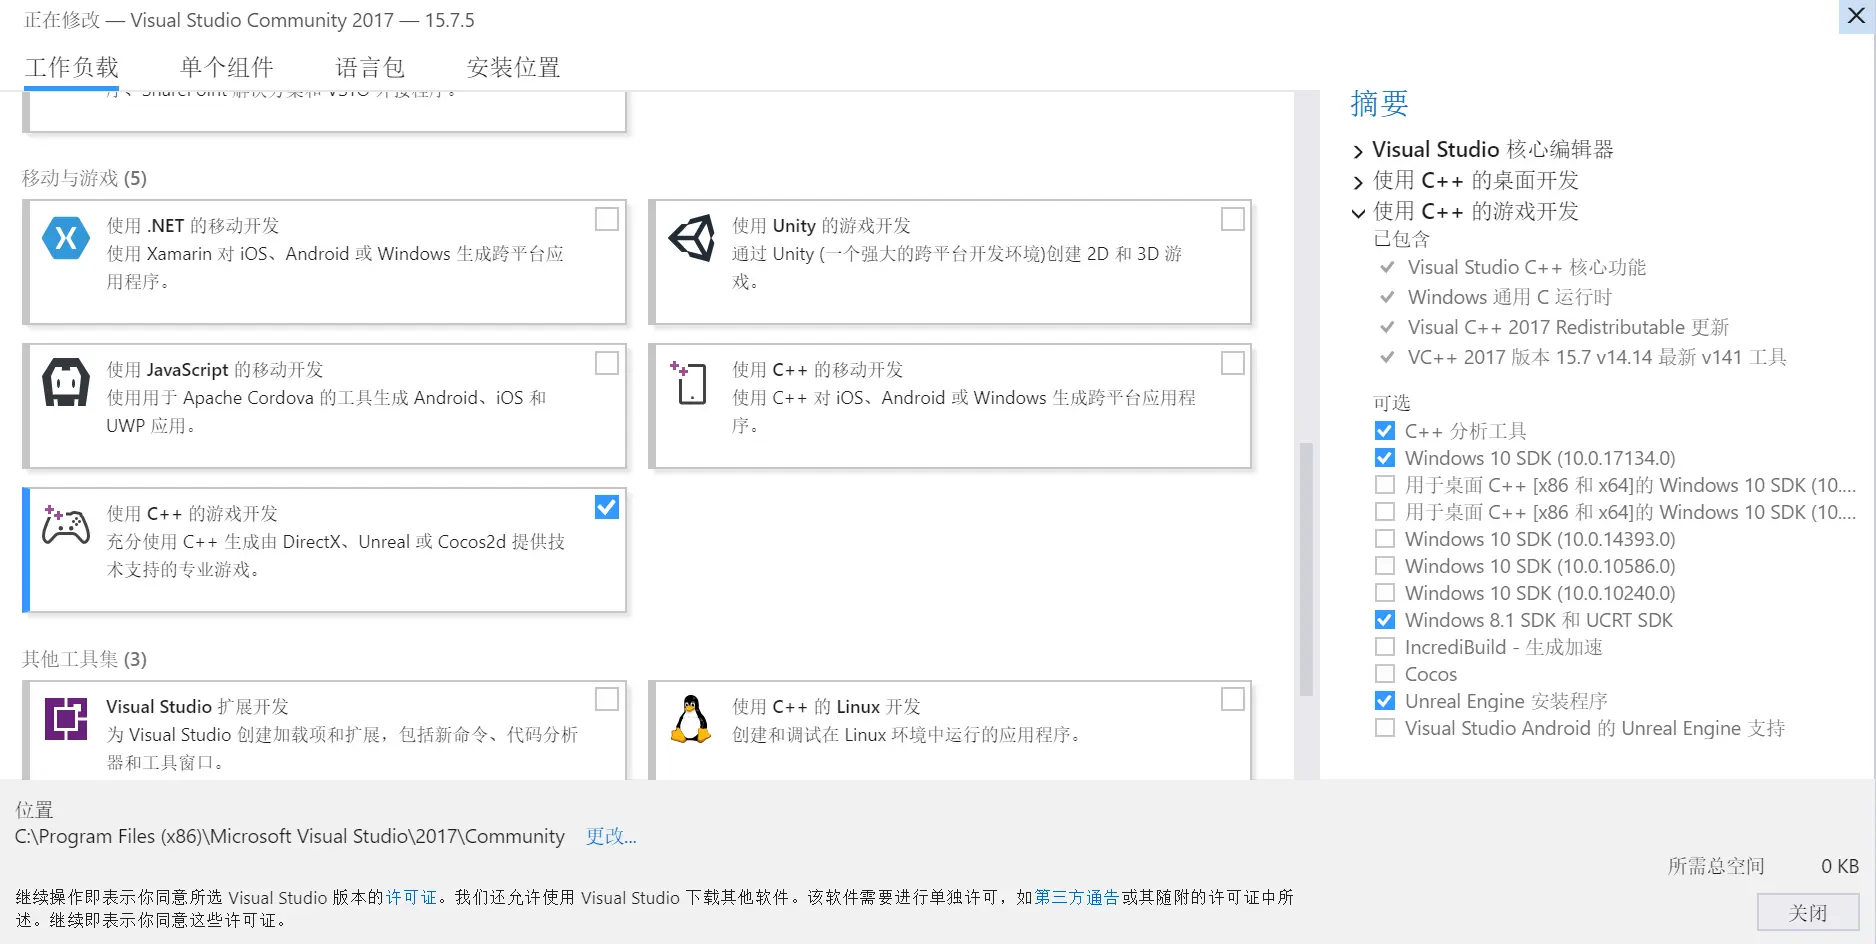
Task: Switch to the 语言包 tab
Action: 370,67
